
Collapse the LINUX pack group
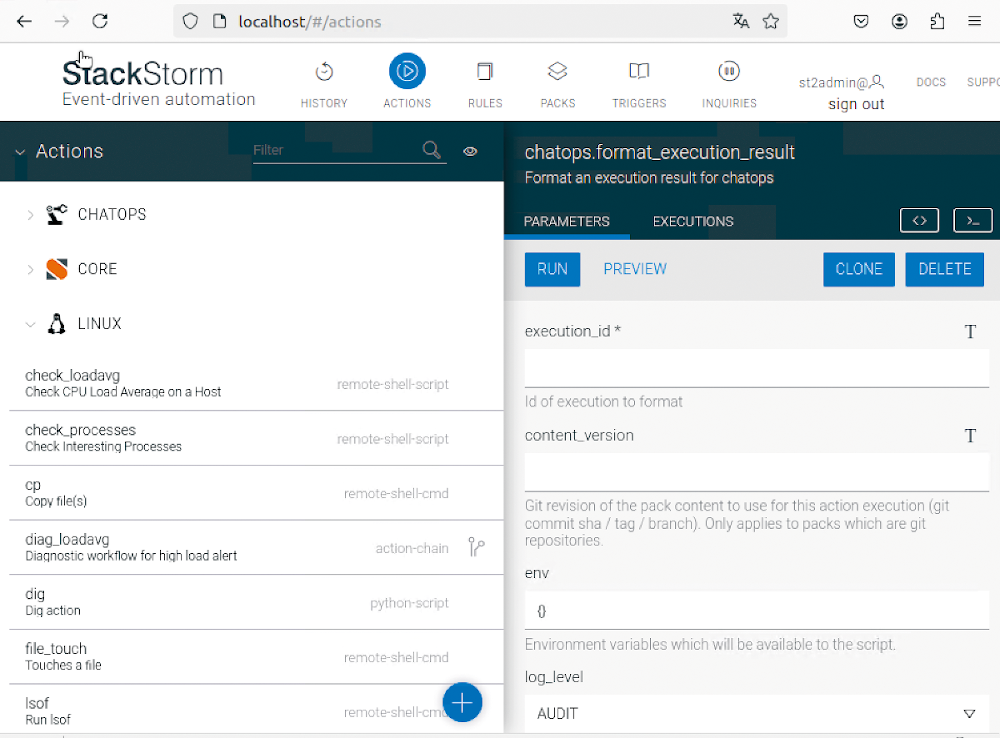click(x=30, y=325)
